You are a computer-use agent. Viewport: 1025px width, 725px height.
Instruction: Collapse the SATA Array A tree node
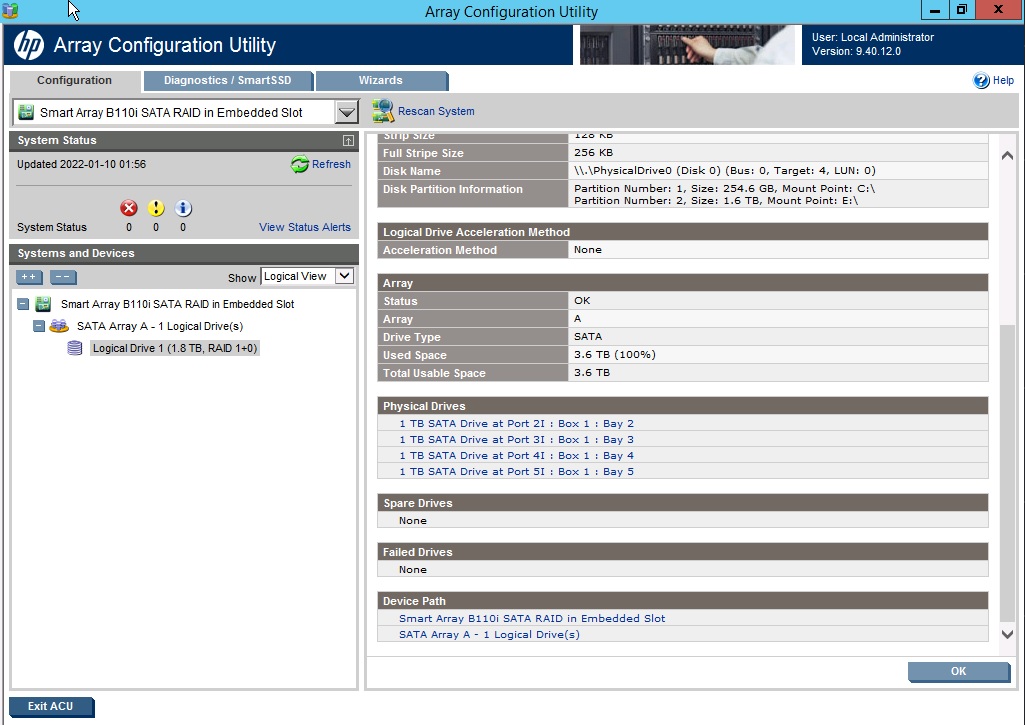[39, 326]
